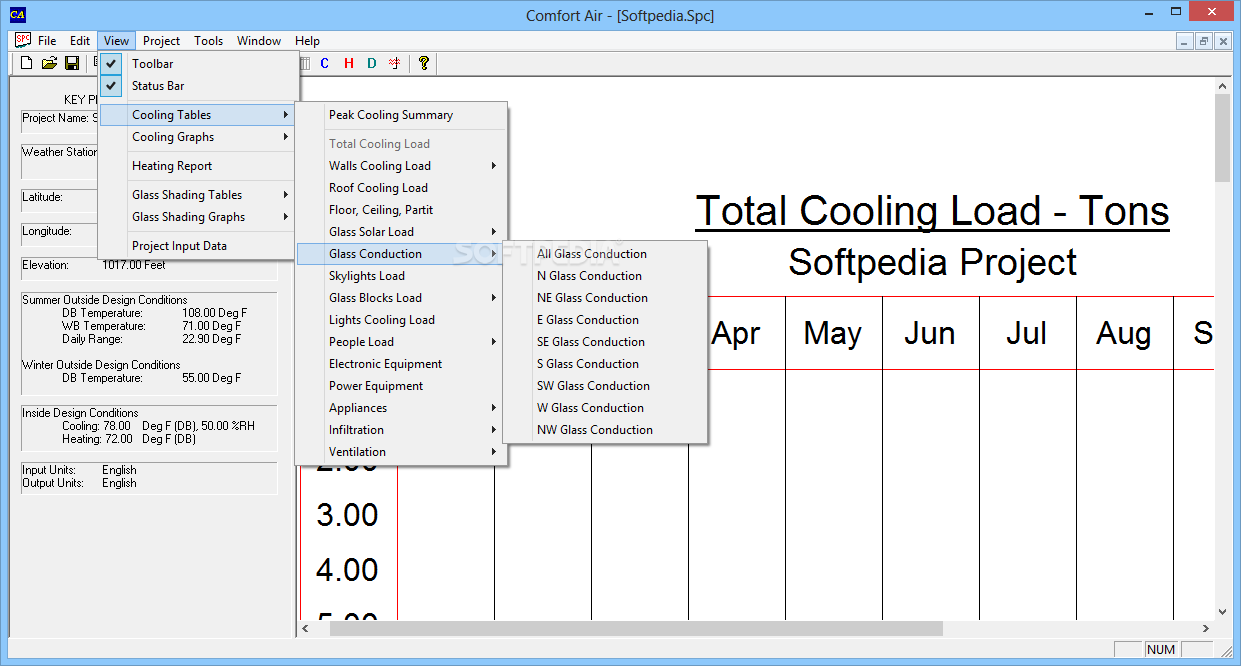
Task: Click the 3.00 row label
Action: (x=348, y=515)
